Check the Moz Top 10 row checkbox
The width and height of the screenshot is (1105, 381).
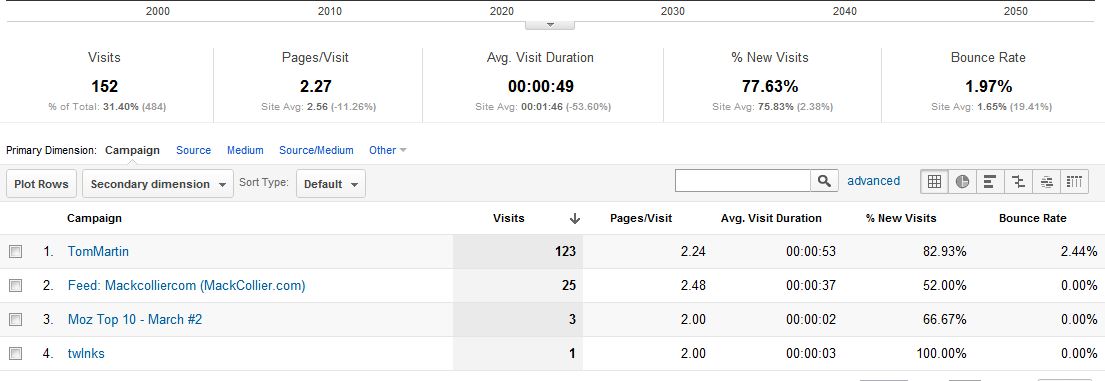[16, 319]
